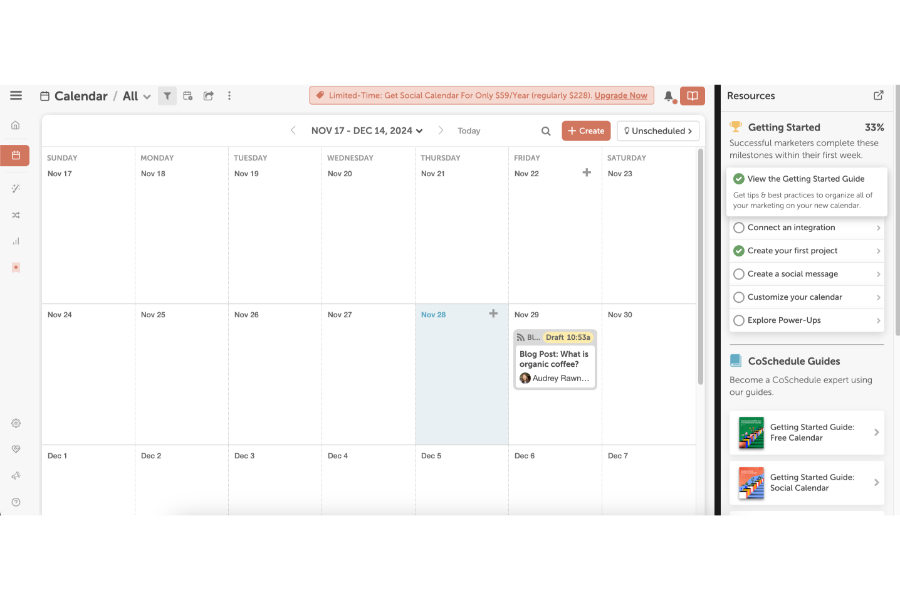Open Getting Started Guide: Free Calendar chevron

pos(876,432)
